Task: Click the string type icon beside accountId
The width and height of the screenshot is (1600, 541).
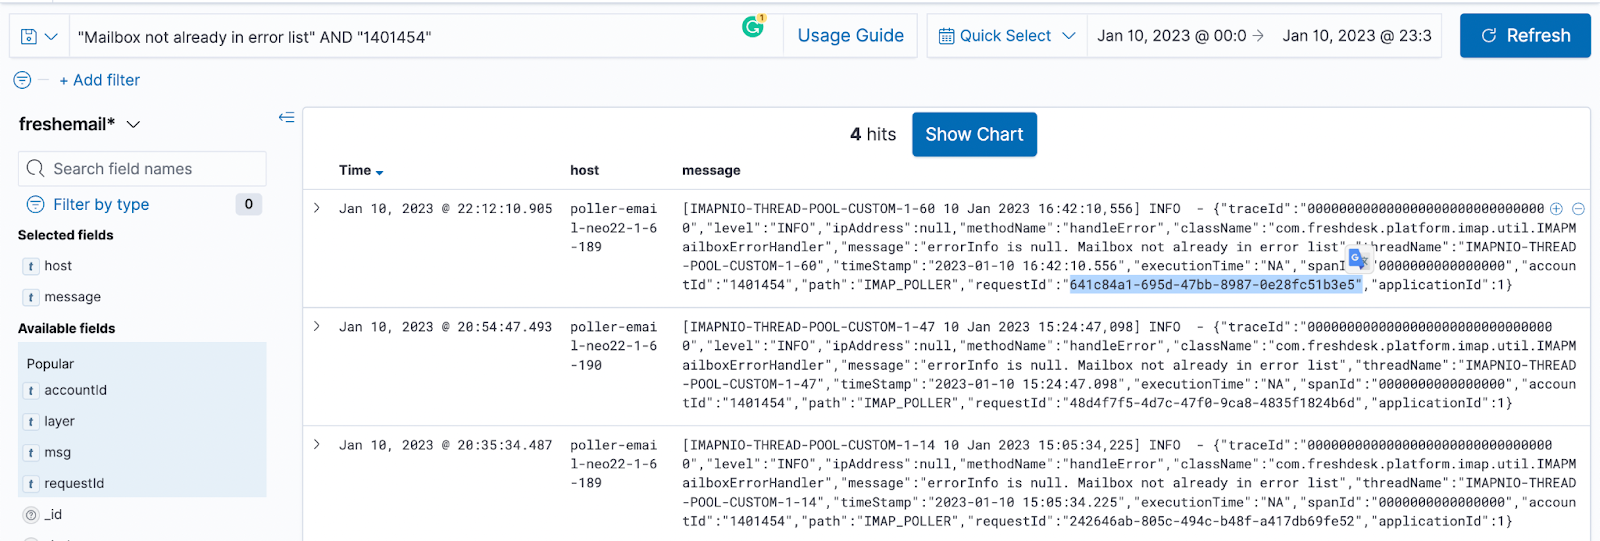Action: pos(31,390)
